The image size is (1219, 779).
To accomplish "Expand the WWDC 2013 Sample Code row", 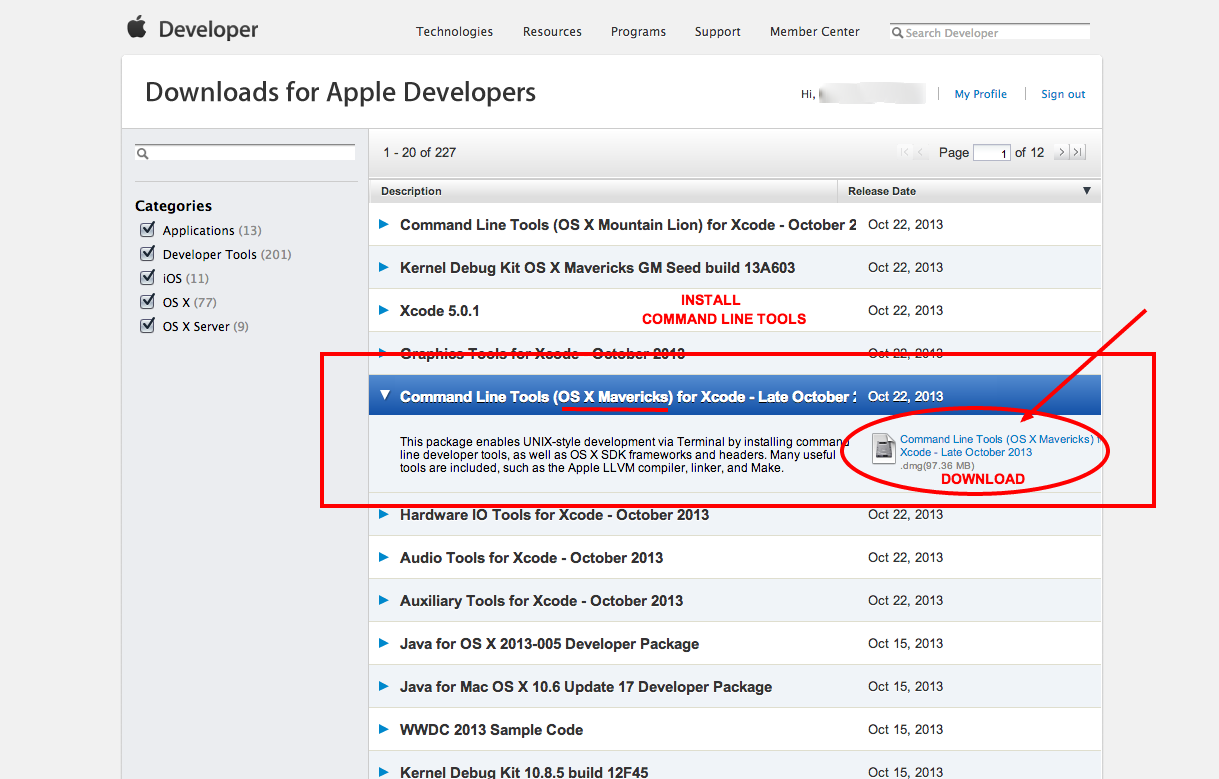I will (384, 729).
